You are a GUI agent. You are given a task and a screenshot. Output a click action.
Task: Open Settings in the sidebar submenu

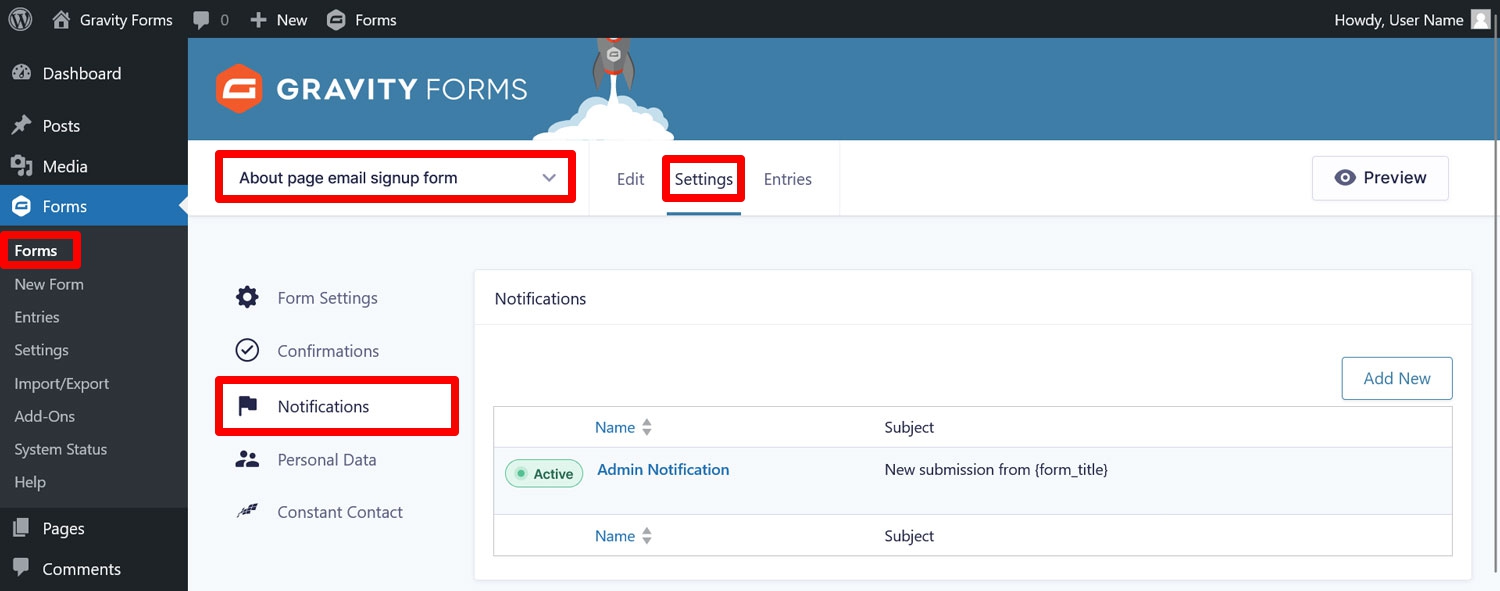(x=41, y=350)
